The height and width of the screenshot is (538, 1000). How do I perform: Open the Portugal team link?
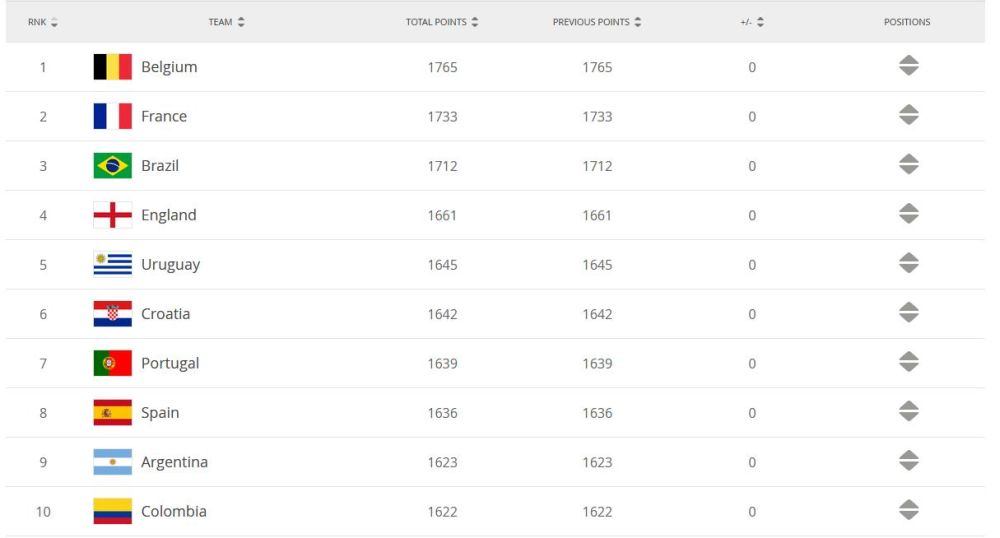point(170,363)
